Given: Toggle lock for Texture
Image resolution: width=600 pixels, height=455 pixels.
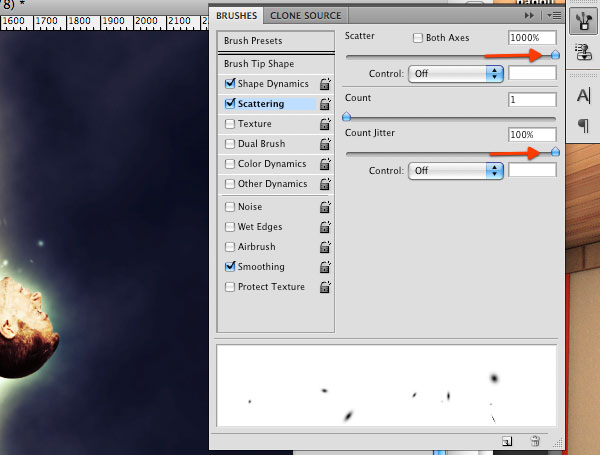Looking at the screenshot, I should click(x=325, y=124).
